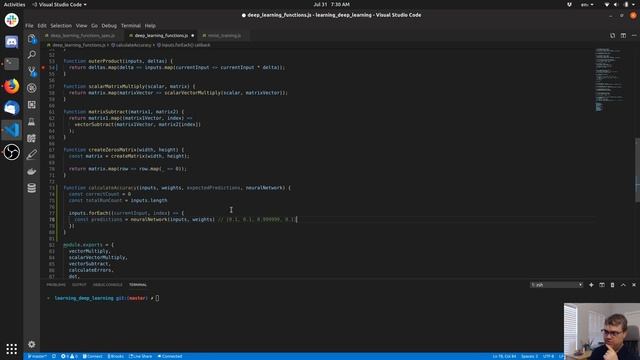The width and height of the screenshot is (640, 360).
Task: Switch to the Problems panel tab
Action: [x=56, y=285]
